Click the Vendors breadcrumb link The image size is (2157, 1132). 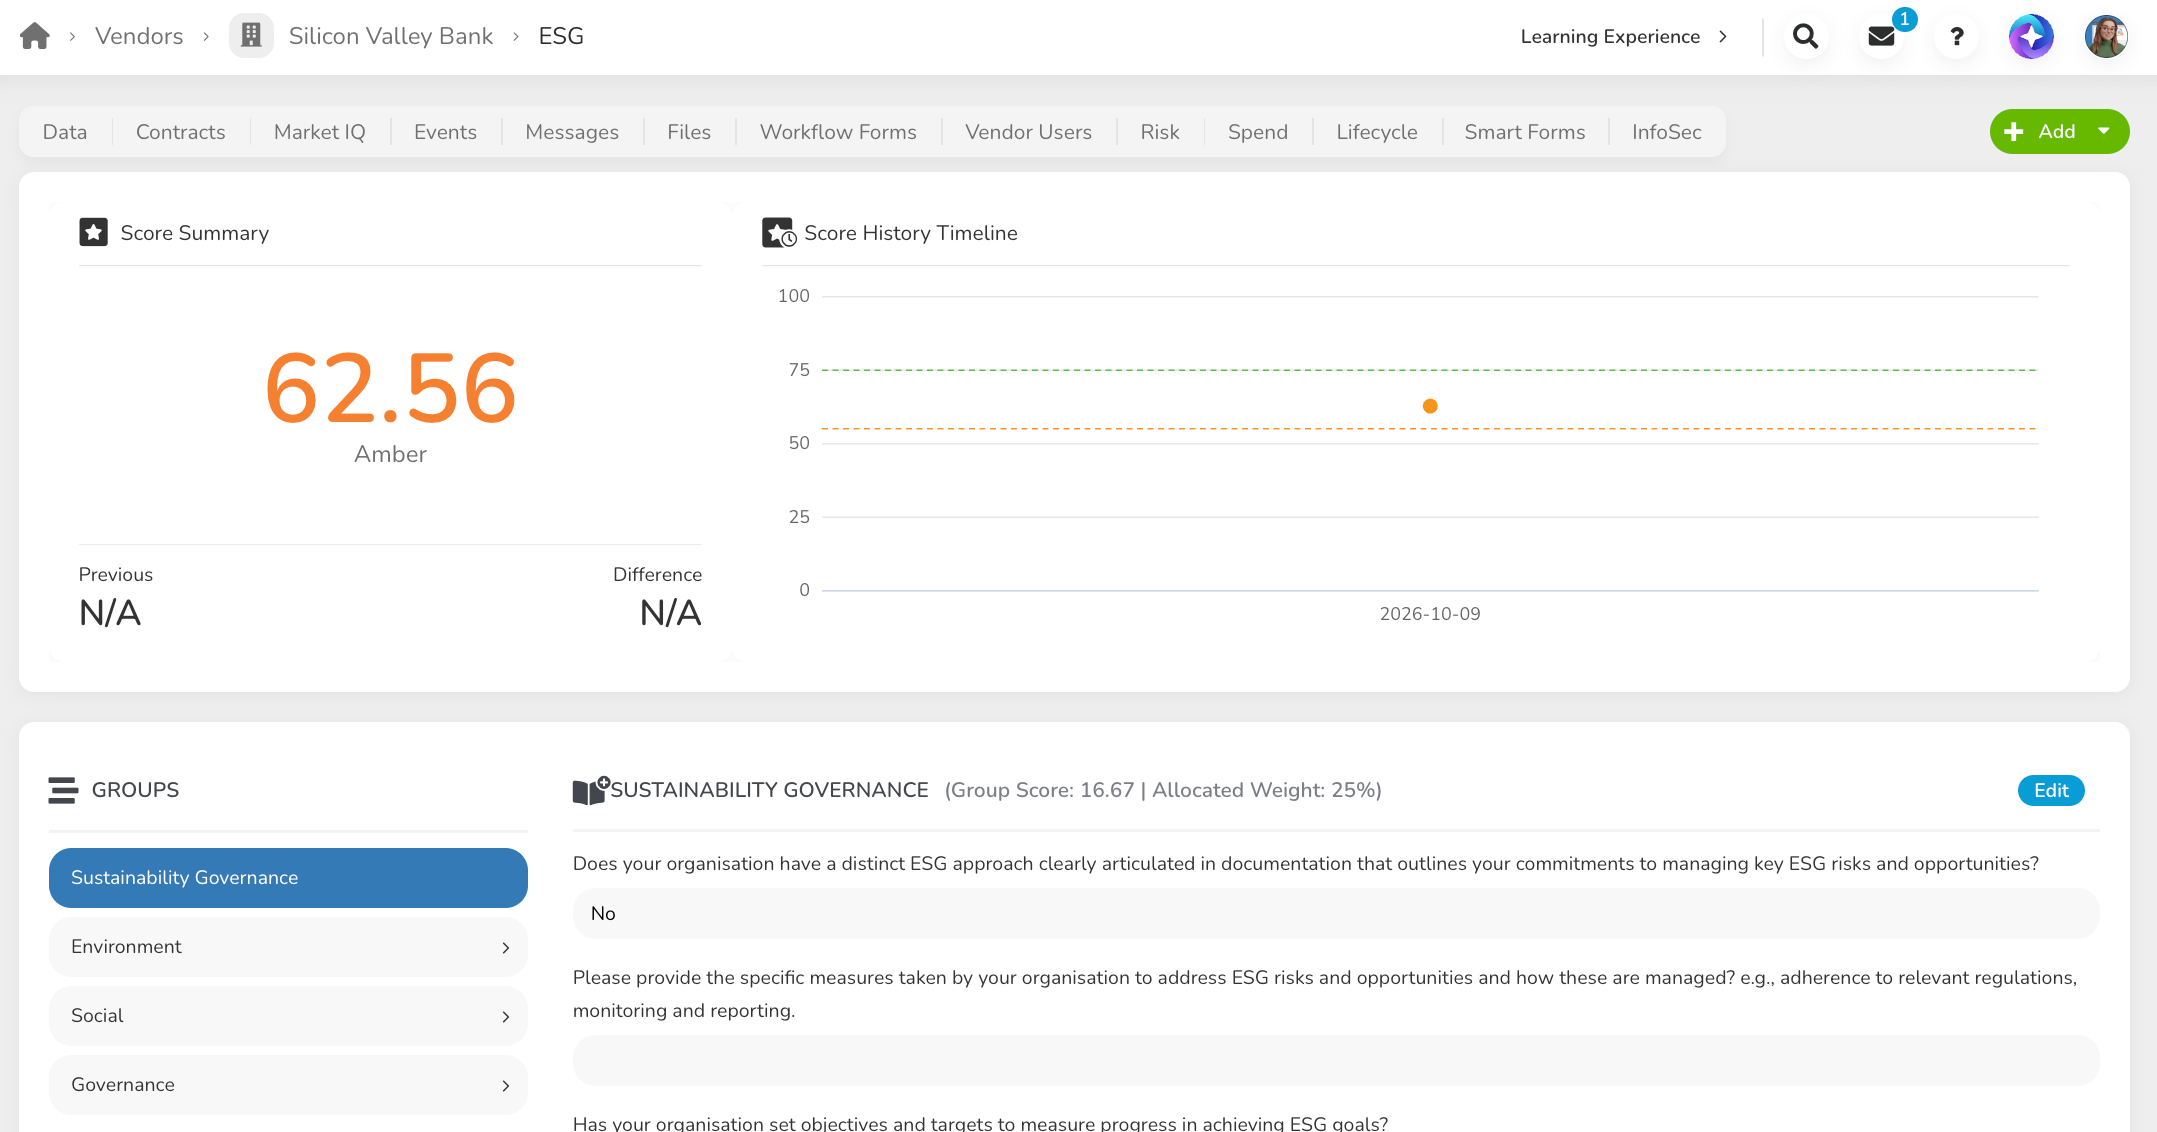click(x=139, y=36)
